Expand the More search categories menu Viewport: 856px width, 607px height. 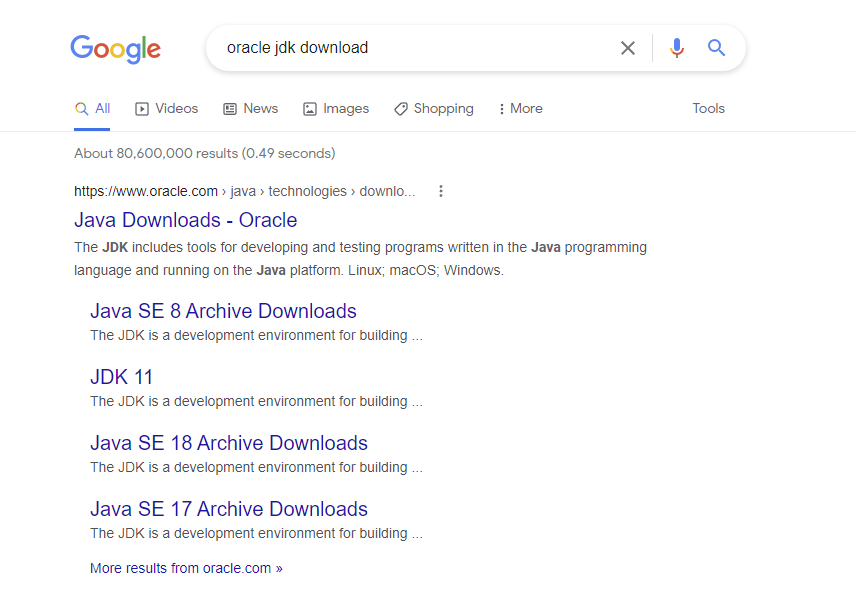521,109
